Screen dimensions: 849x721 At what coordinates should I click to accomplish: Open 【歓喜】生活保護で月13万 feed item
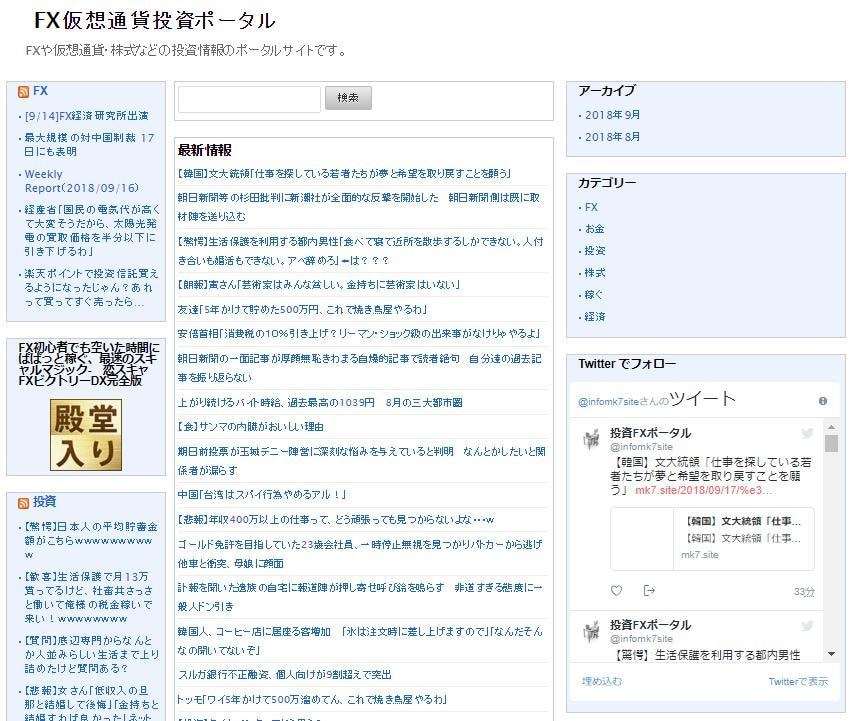89,598
